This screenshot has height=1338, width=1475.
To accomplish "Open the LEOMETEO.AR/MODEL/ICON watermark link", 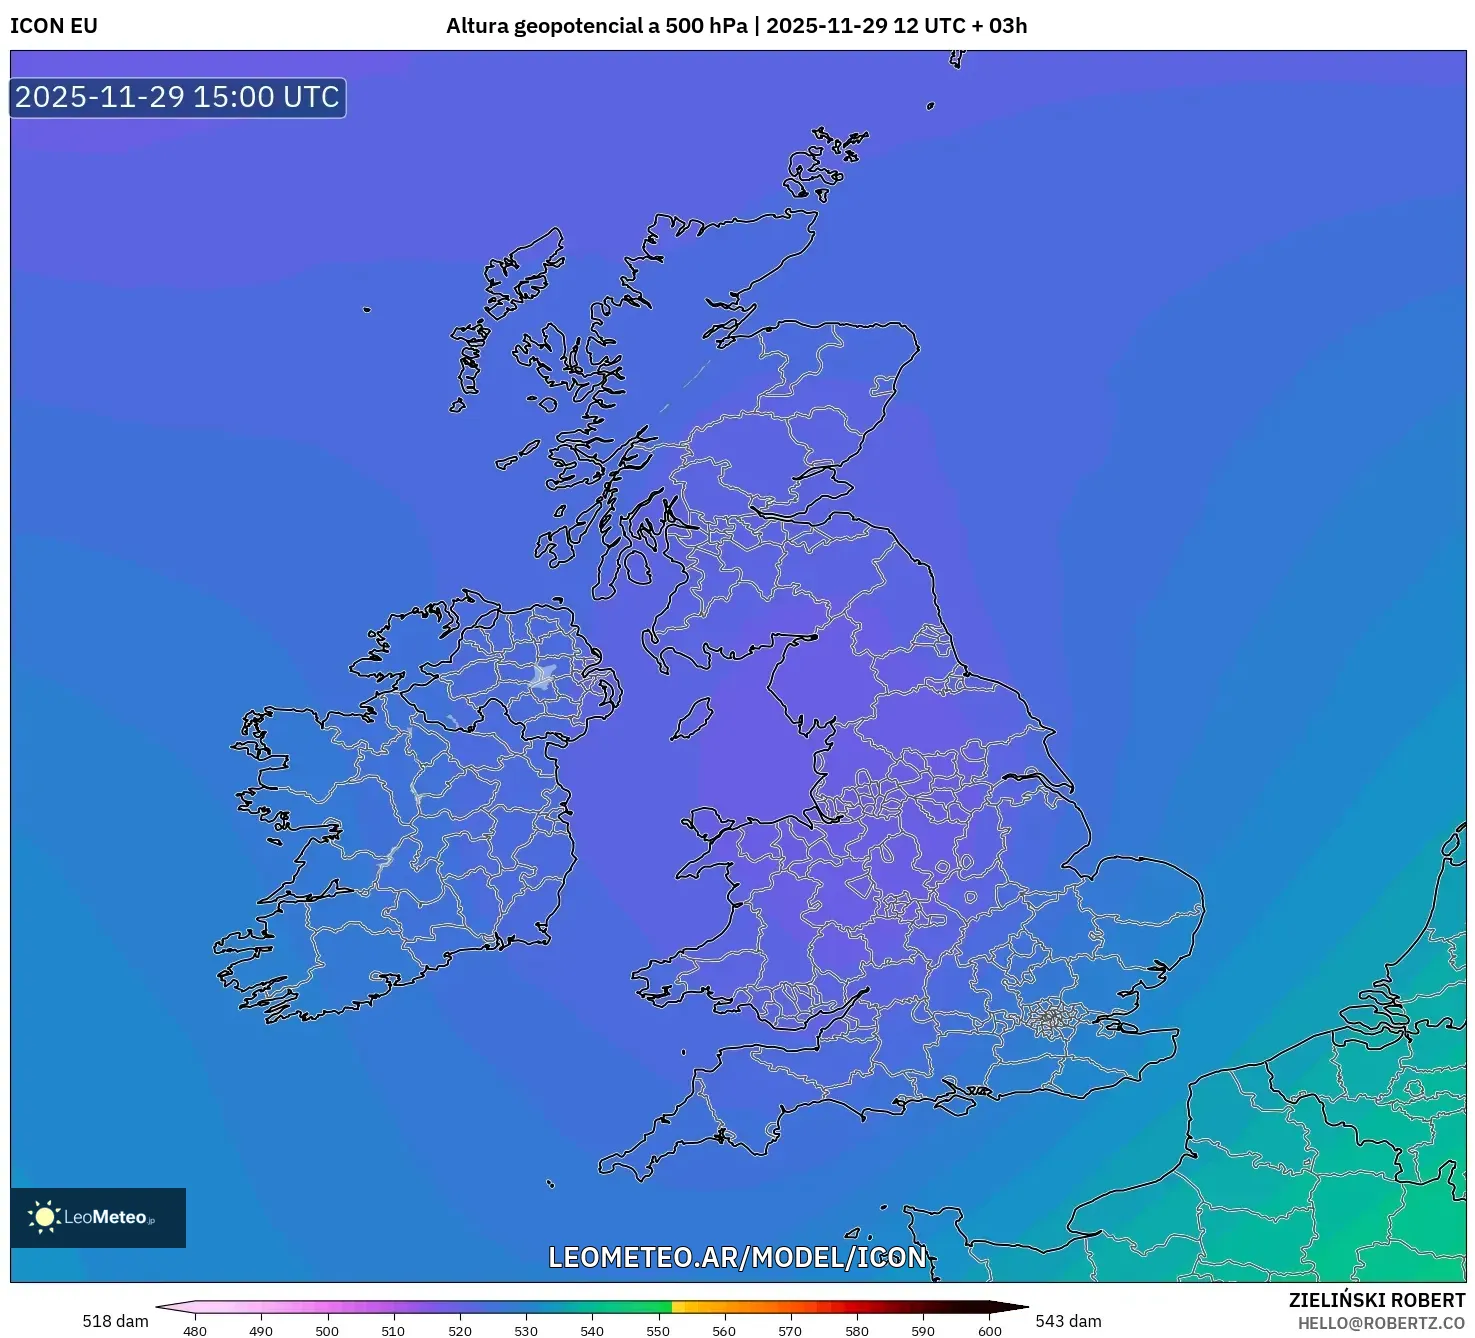I will pyautogui.click(x=737, y=1257).
